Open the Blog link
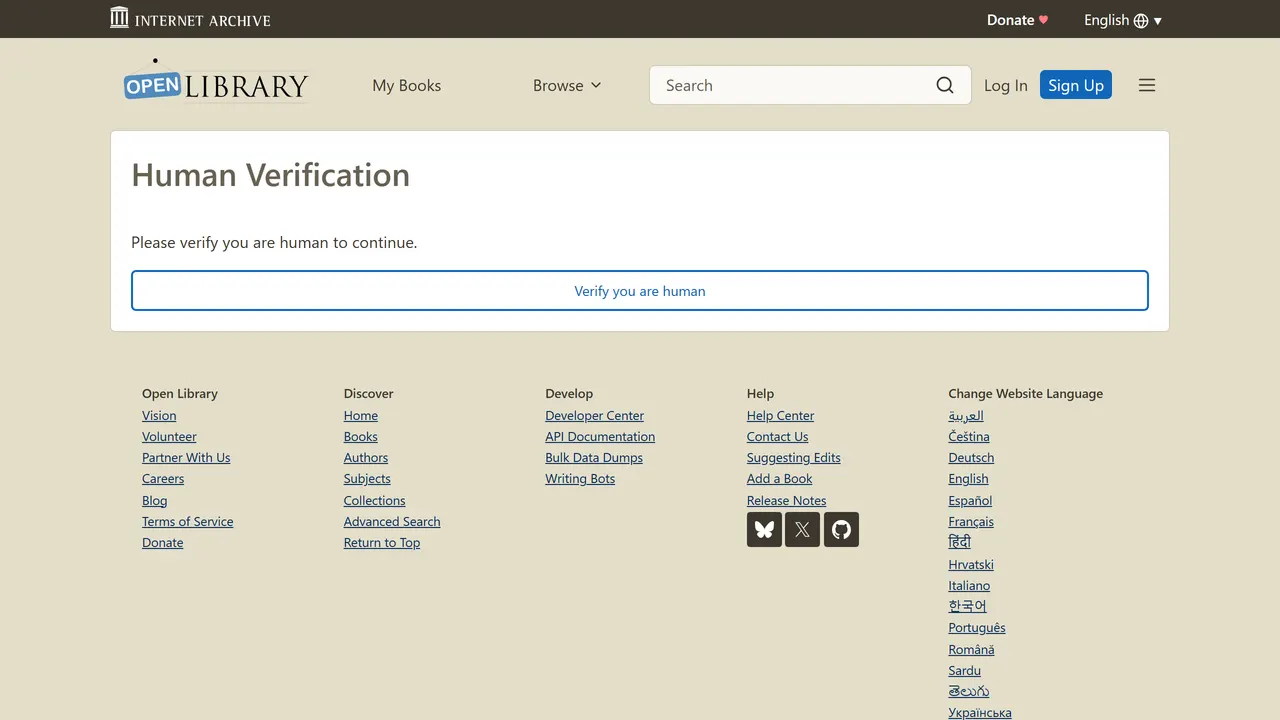 155,501
